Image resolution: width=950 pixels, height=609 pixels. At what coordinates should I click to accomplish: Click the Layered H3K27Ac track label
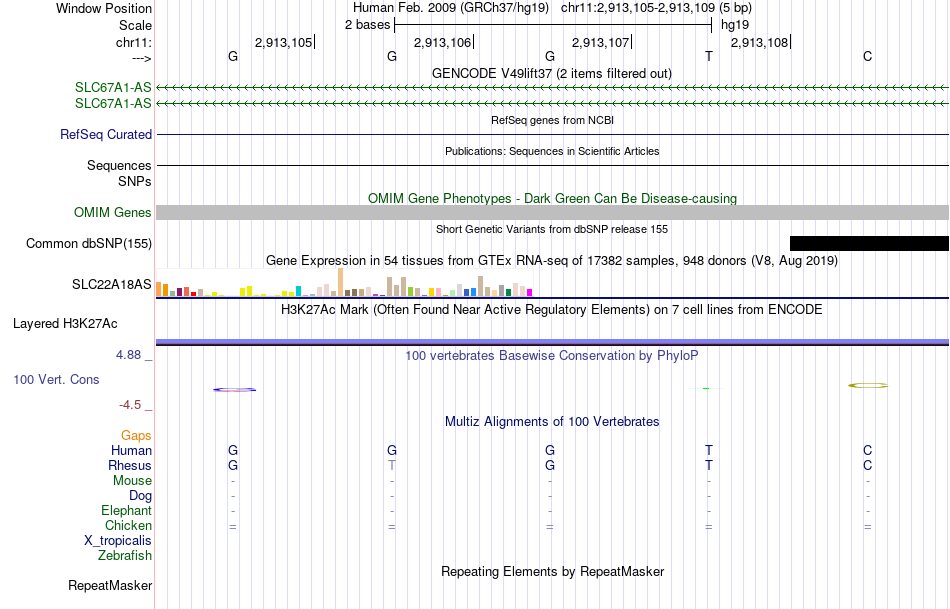click(x=65, y=324)
